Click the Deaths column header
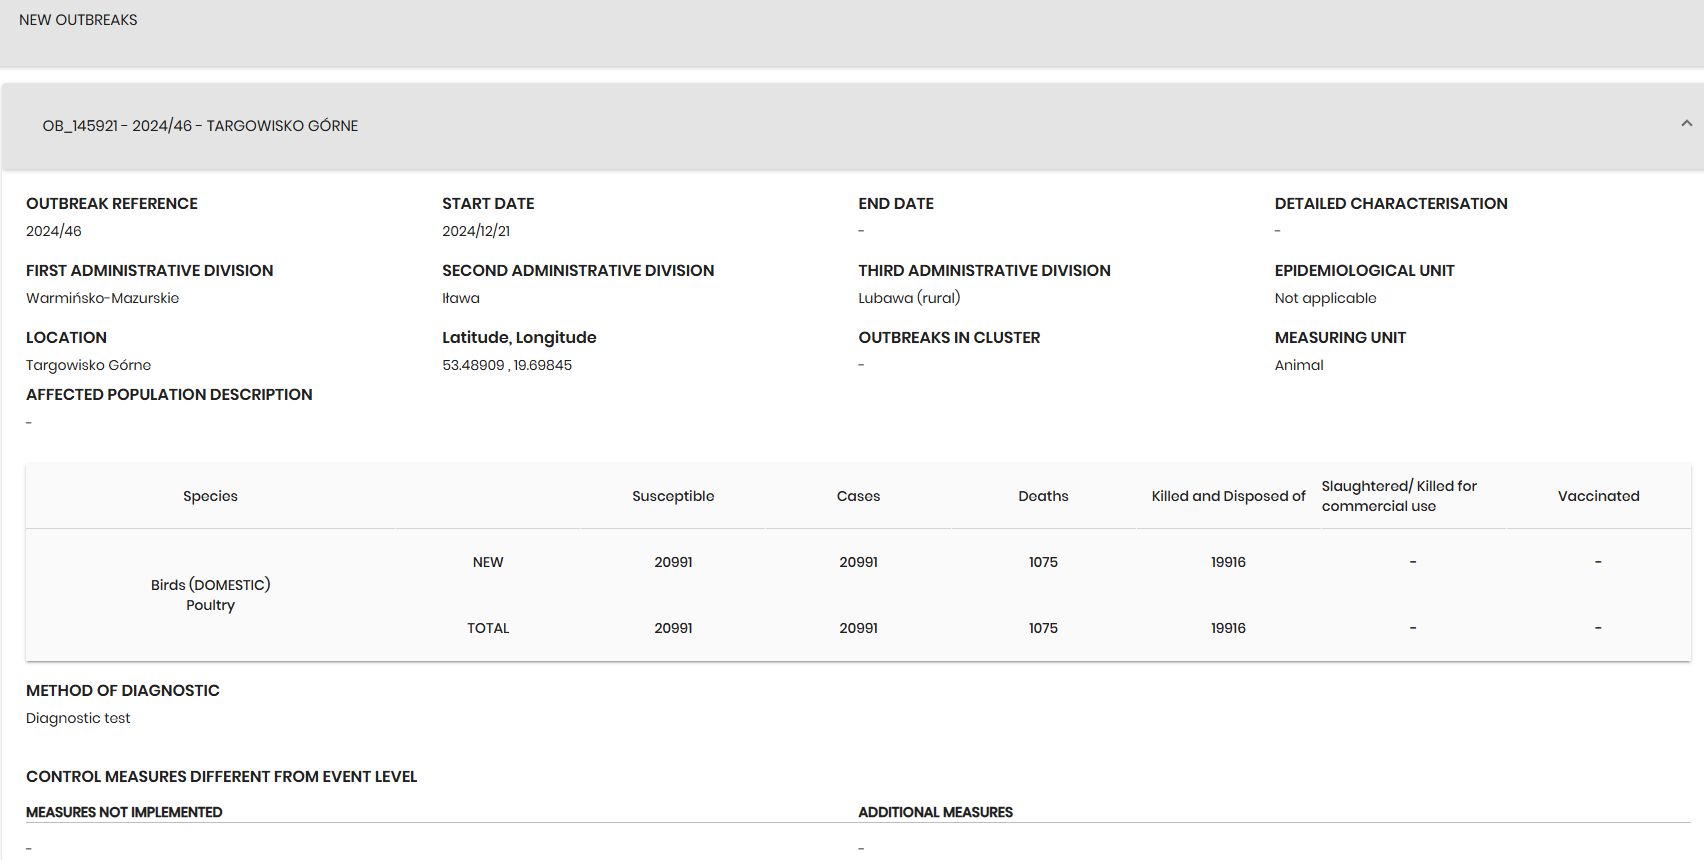 tap(1043, 496)
